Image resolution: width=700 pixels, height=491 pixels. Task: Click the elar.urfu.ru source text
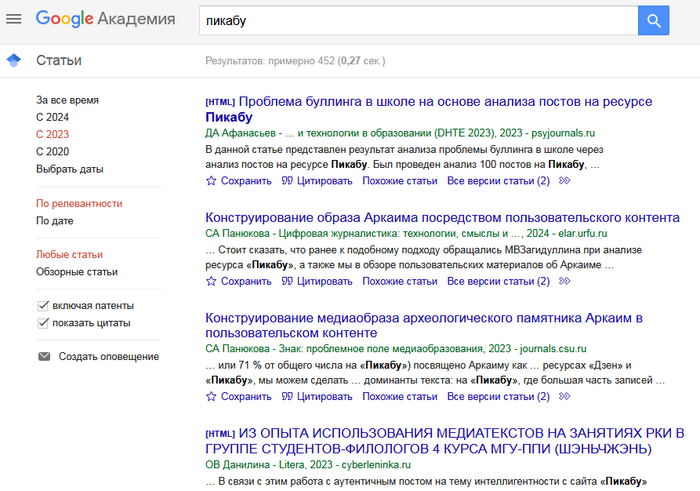[583, 233]
